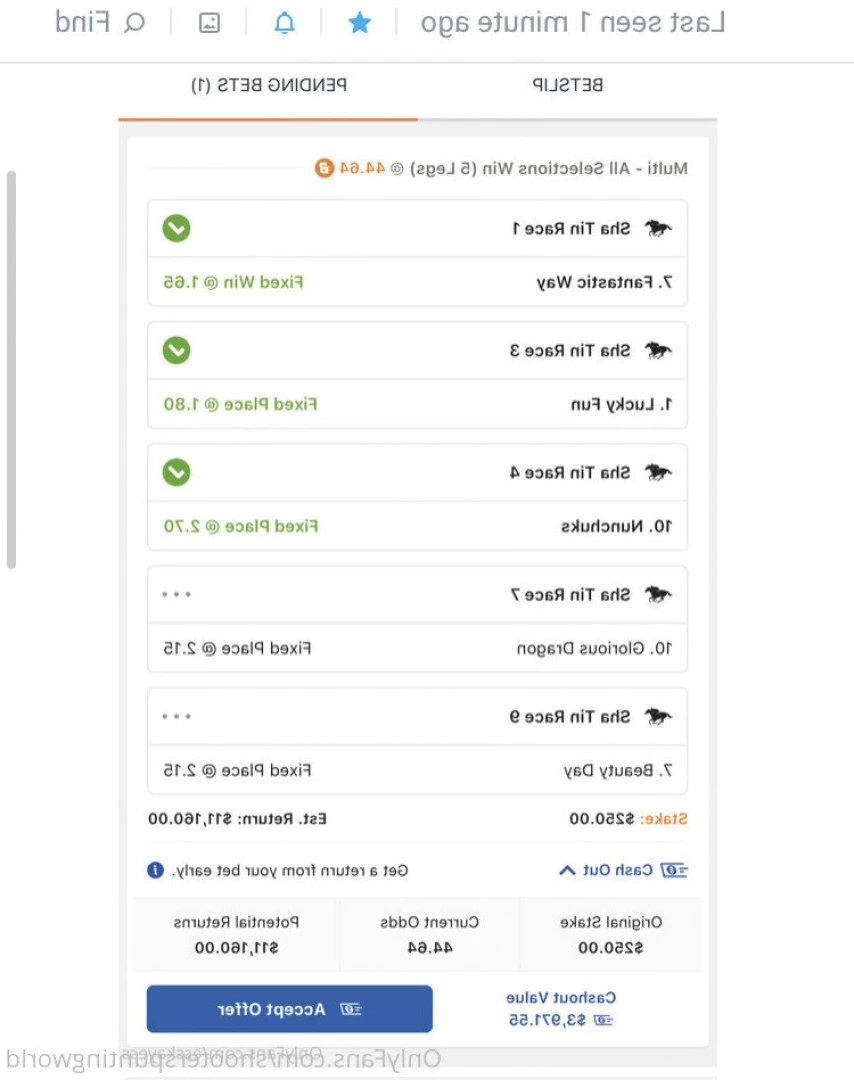Open the three-dot menu on Race 7

coord(176,594)
